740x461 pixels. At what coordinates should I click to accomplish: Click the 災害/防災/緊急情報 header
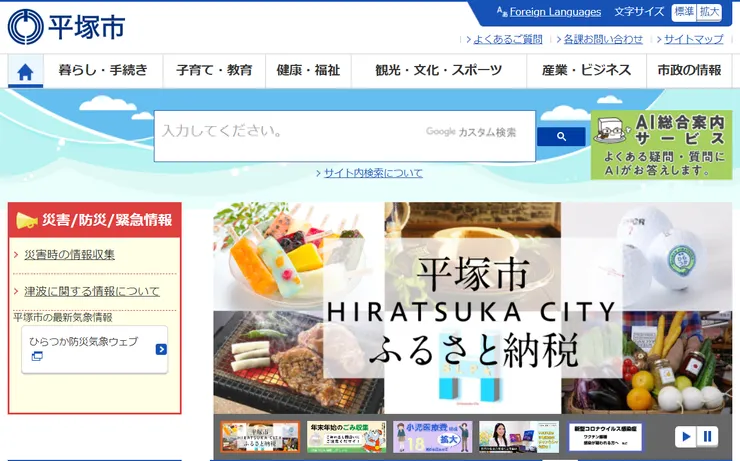tap(94, 220)
